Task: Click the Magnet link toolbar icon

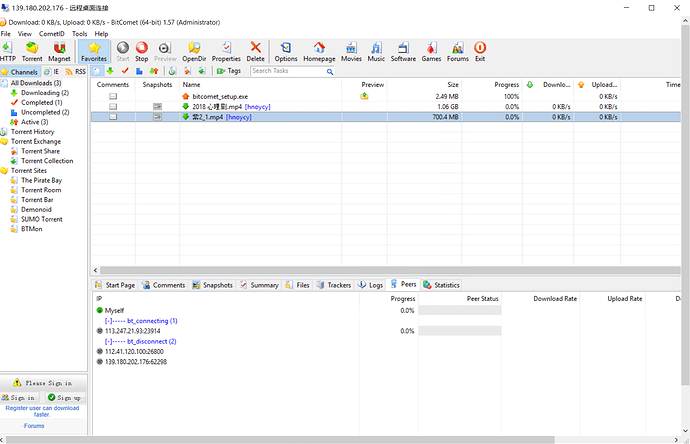Action: point(60,51)
